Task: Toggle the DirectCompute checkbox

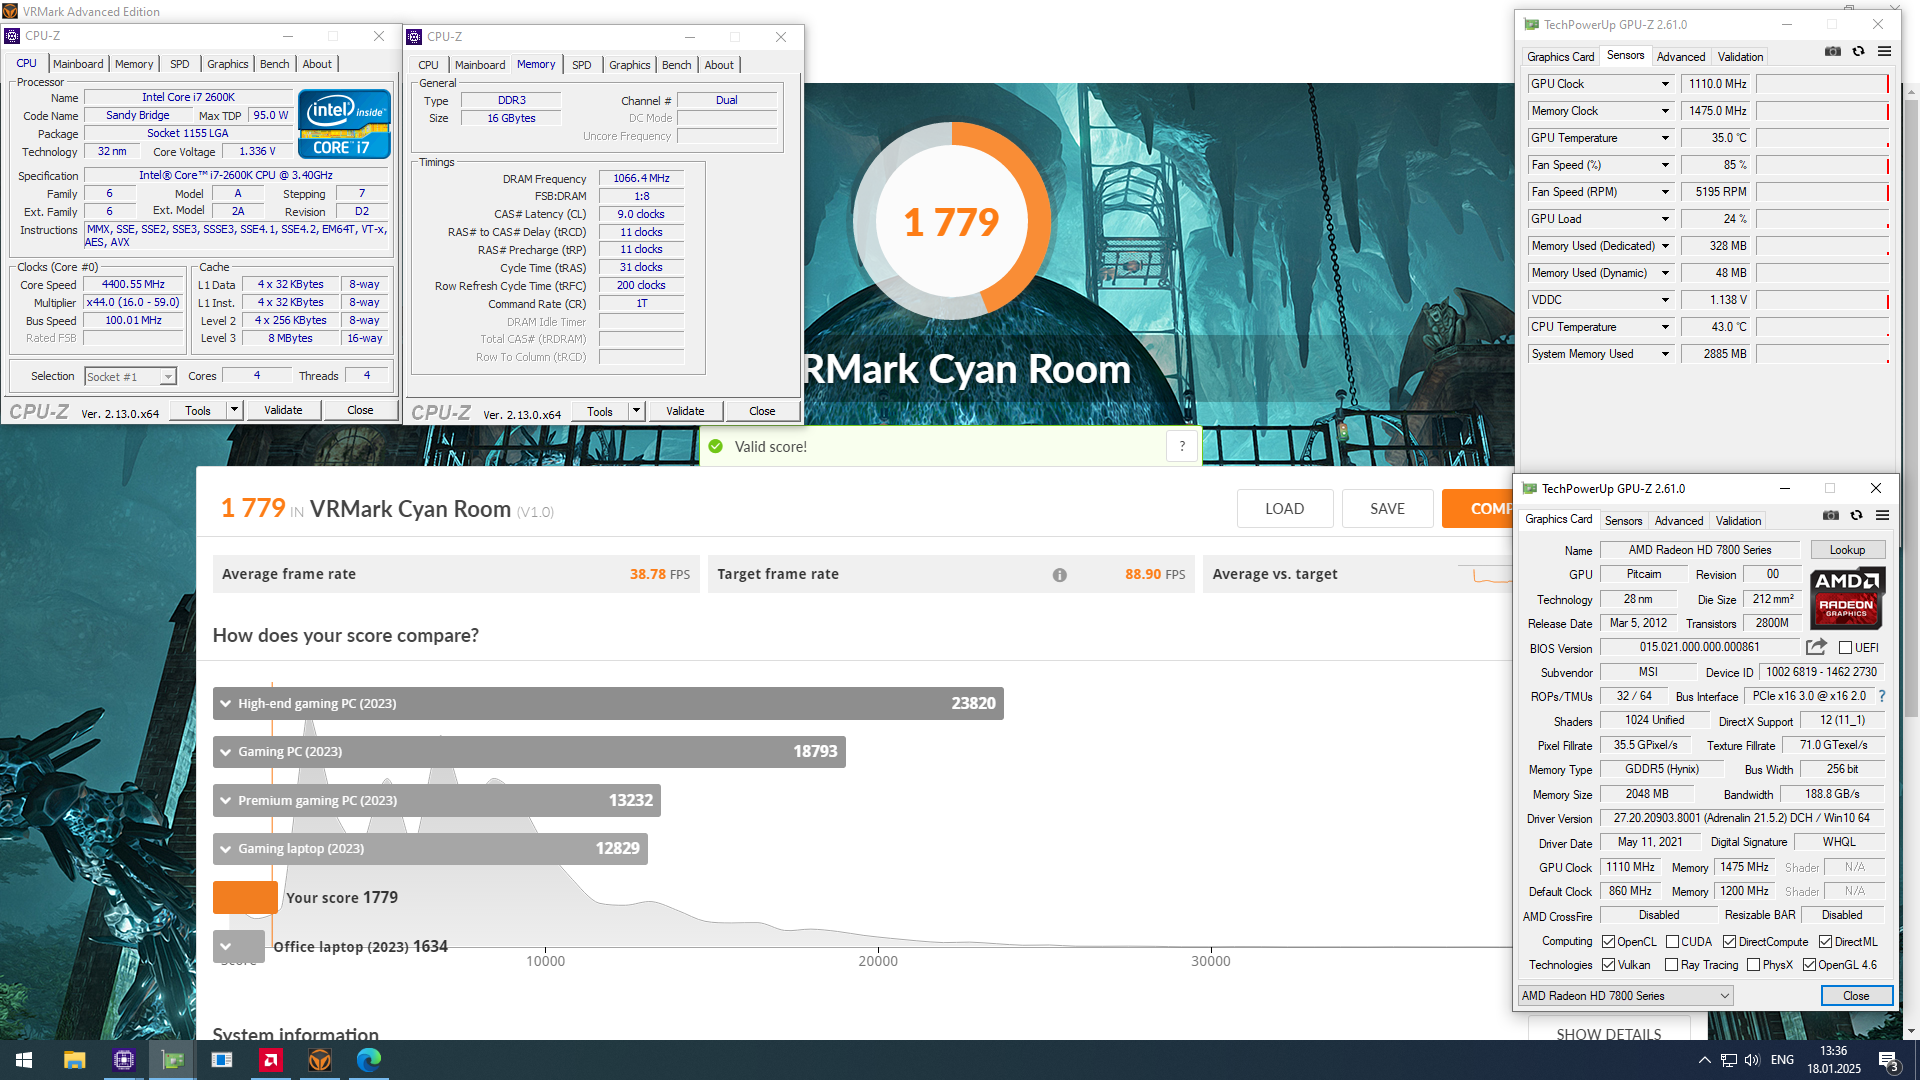Action: point(1729,942)
